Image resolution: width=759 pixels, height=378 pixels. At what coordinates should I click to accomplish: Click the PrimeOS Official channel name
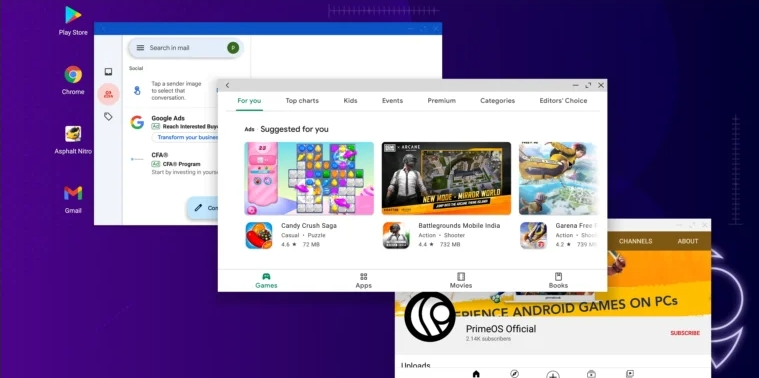[501, 329]
